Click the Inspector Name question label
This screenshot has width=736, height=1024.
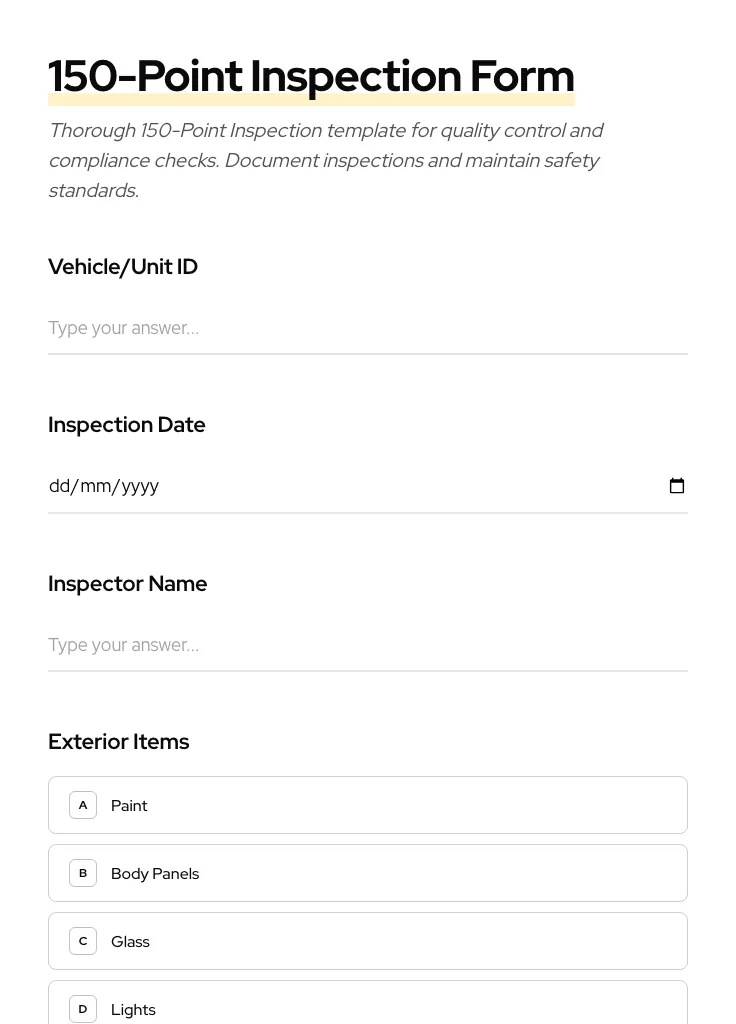tap(128, 584)
